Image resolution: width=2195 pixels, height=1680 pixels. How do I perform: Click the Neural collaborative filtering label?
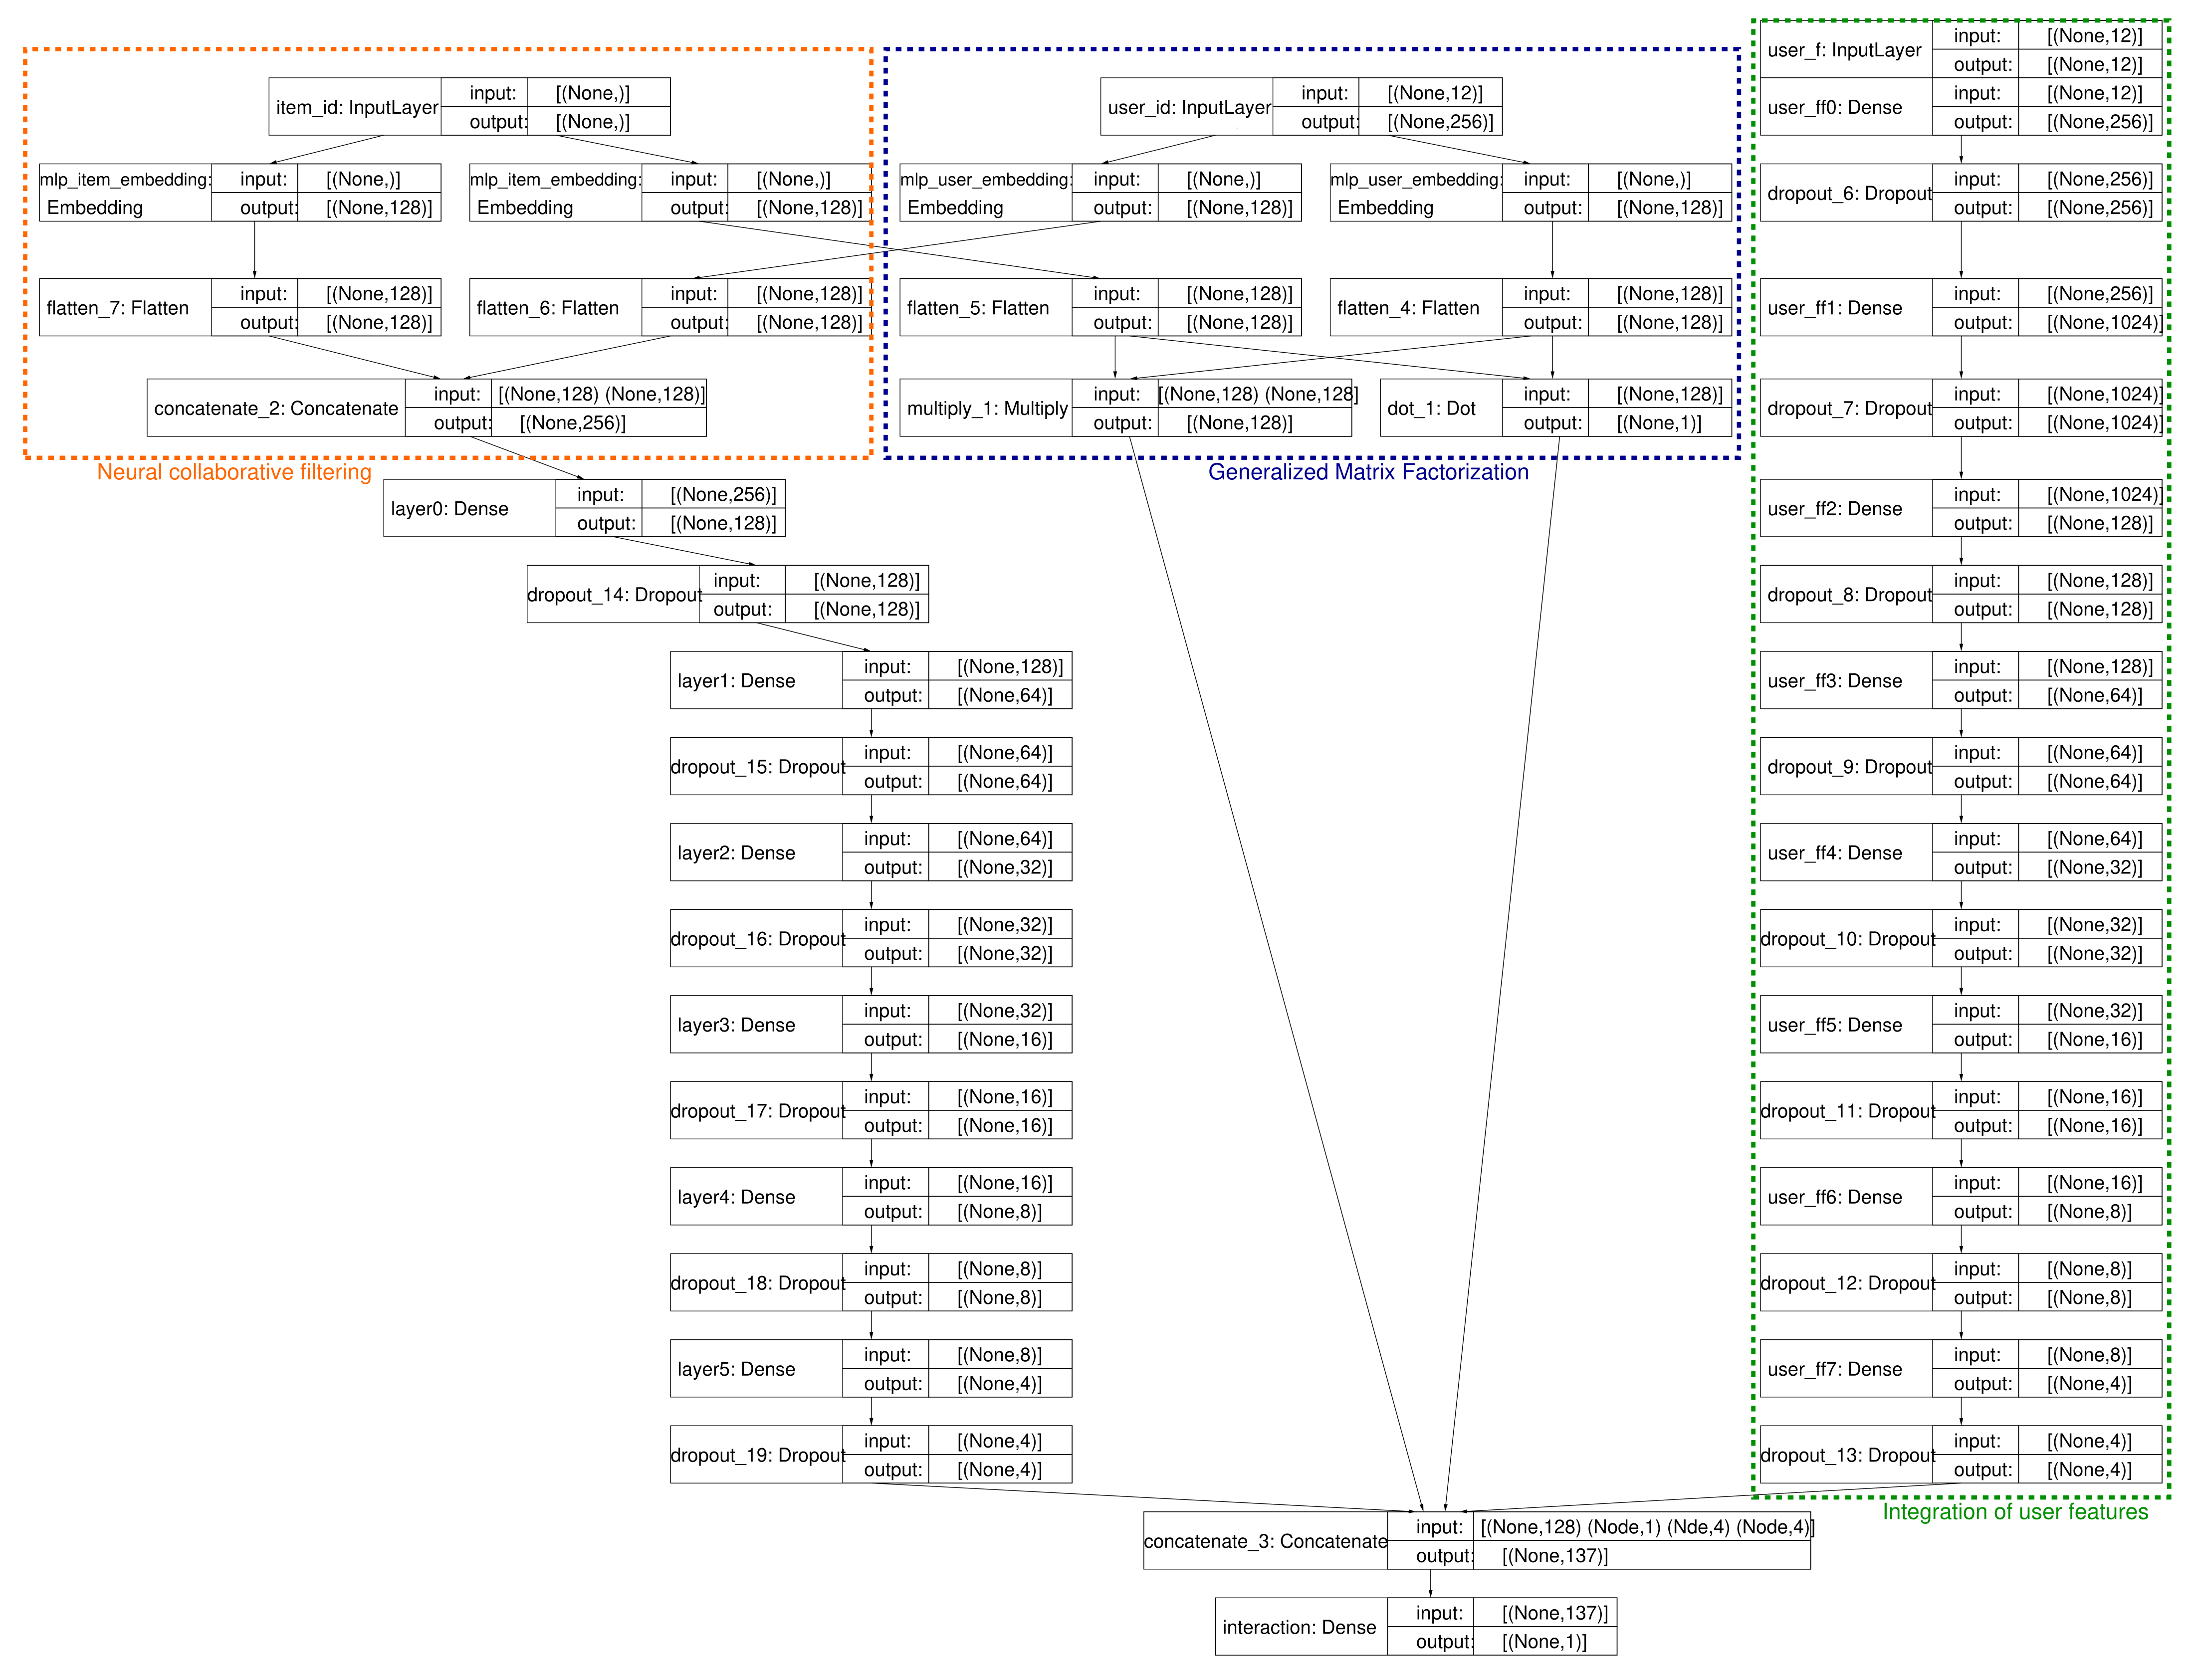(233, 472)
